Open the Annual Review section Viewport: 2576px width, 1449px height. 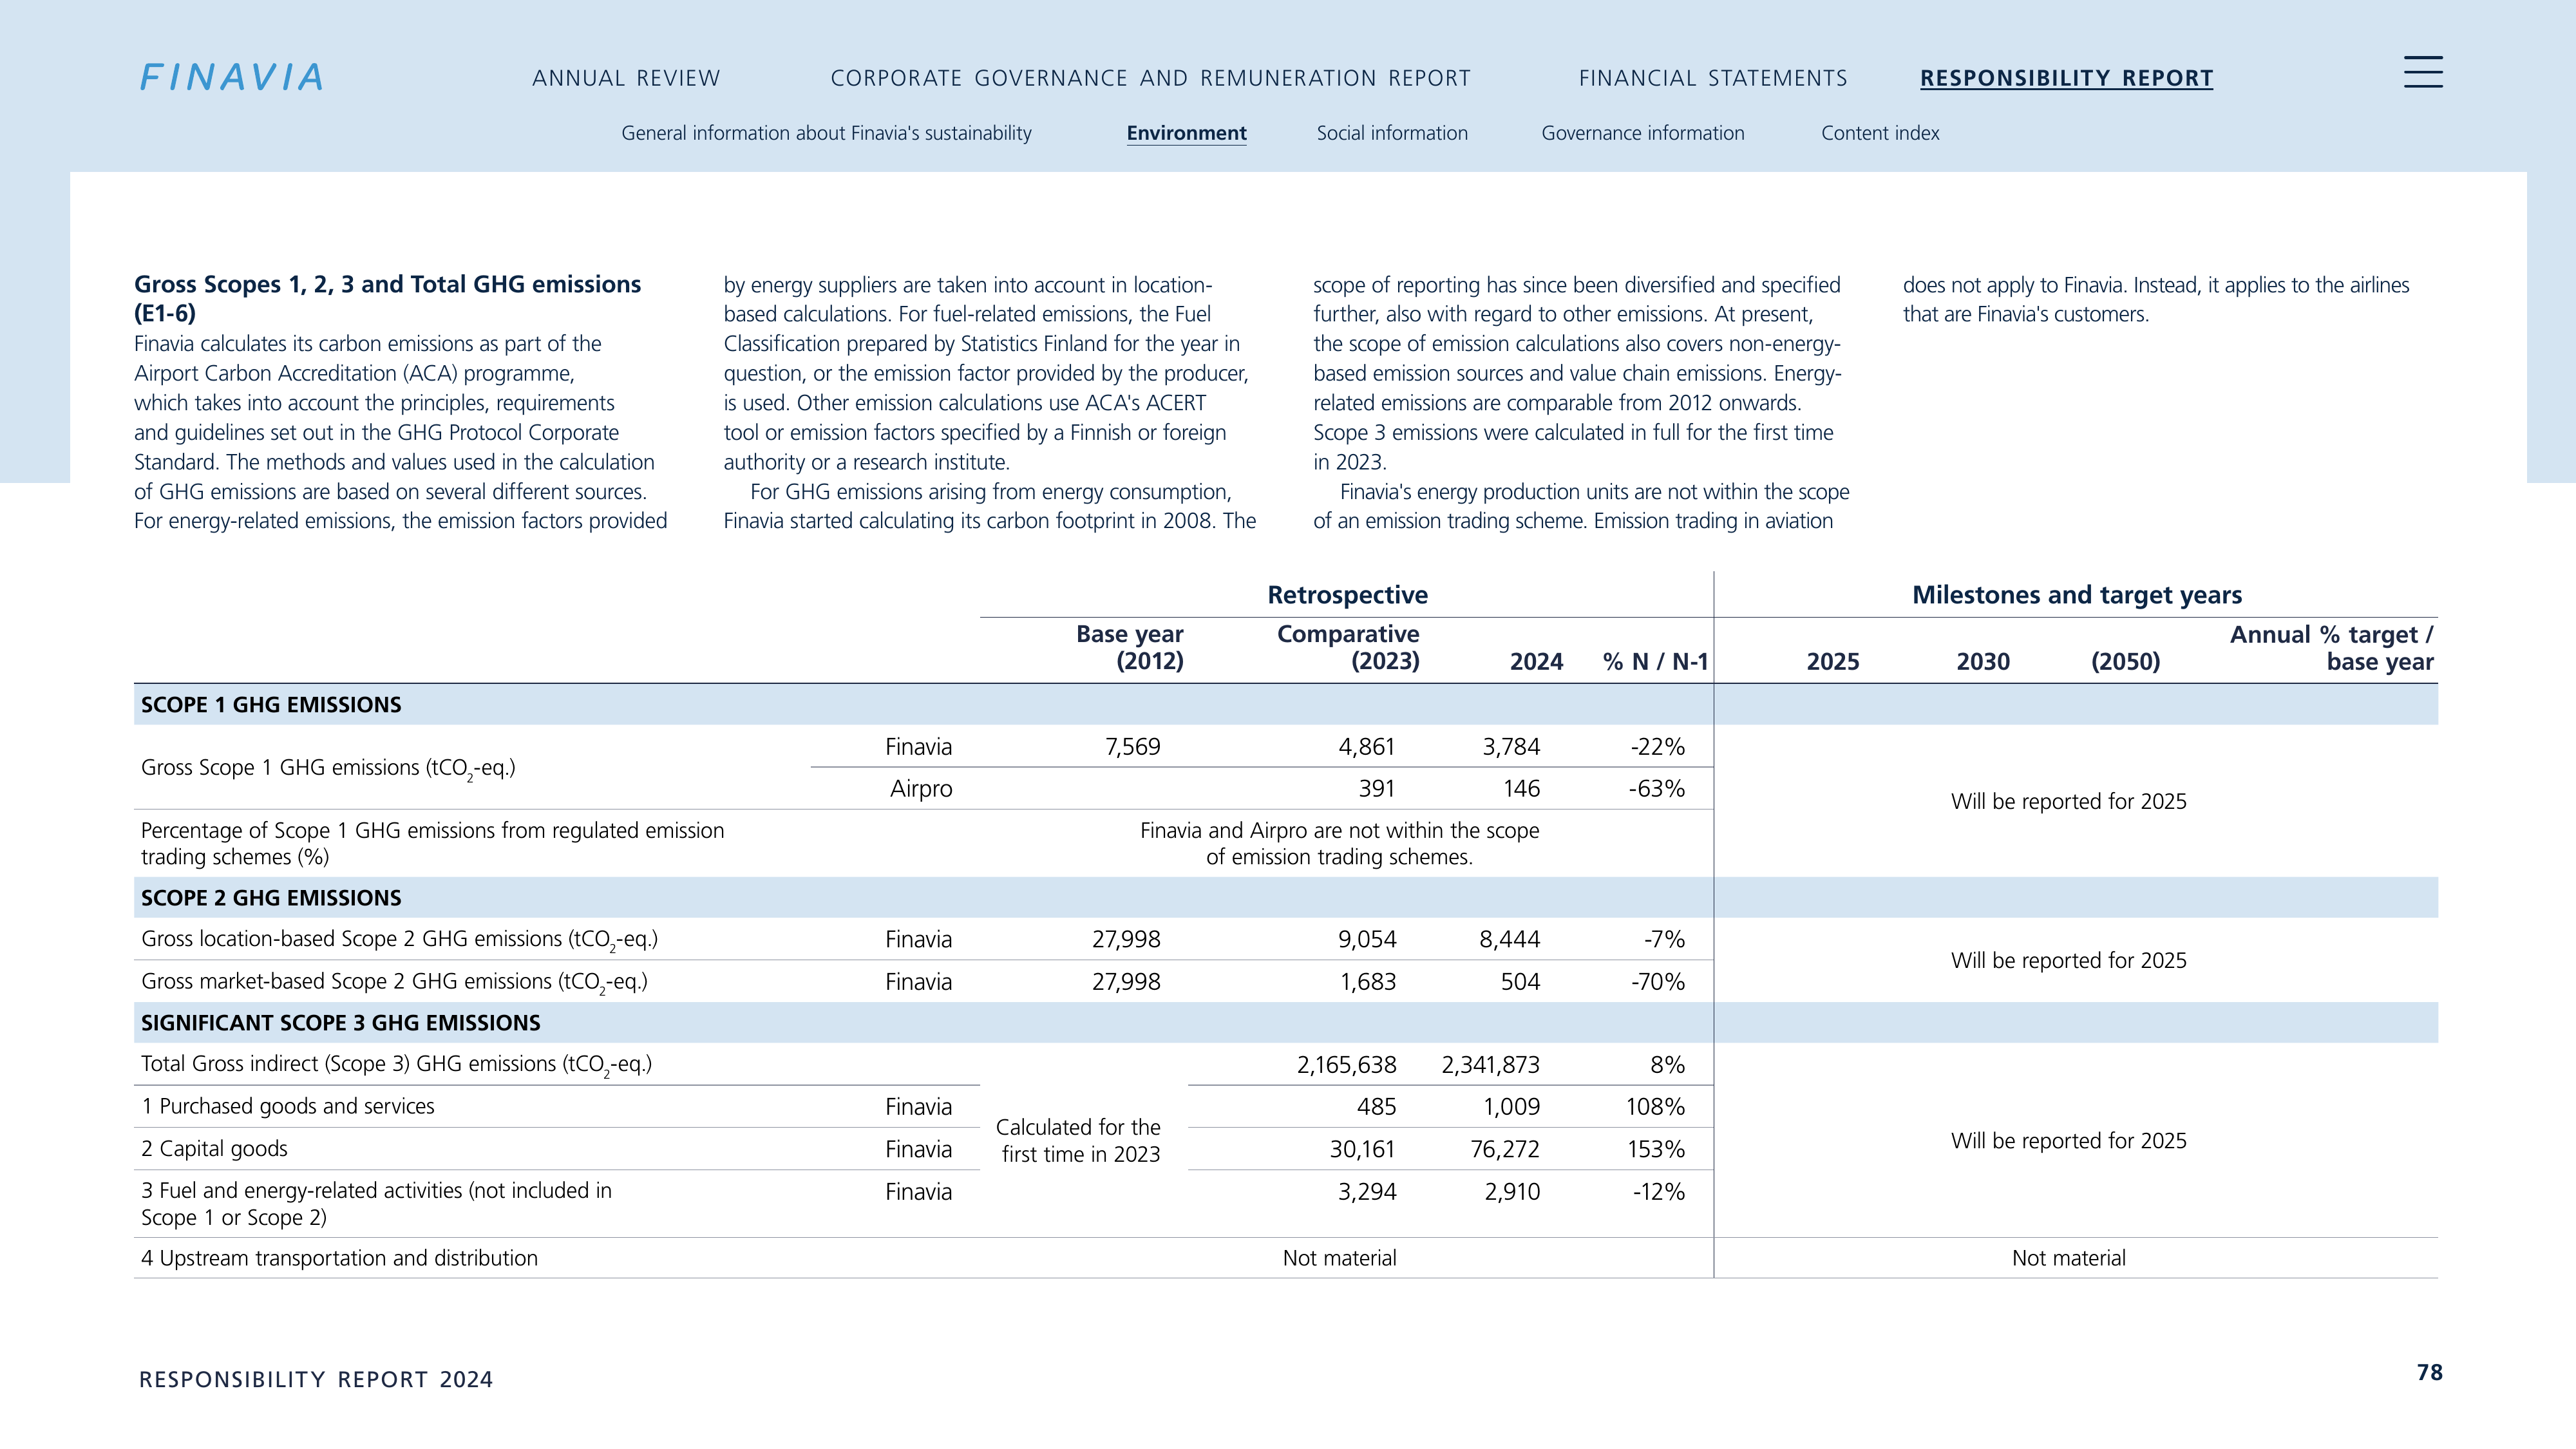pyautogui.click(x=626, y=78)
